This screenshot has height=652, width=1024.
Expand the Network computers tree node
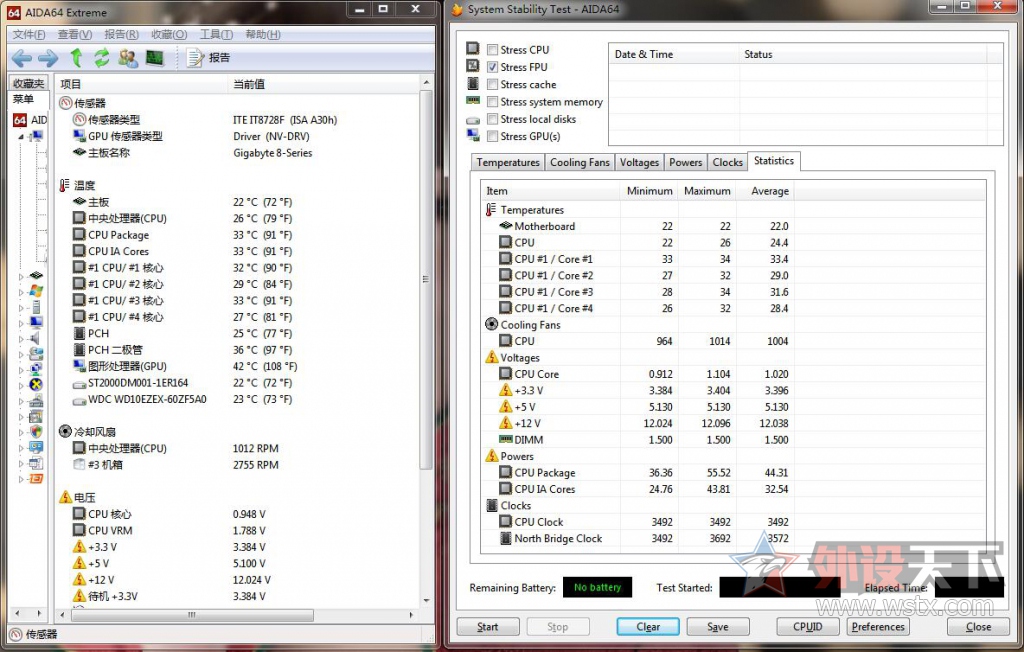21,370
